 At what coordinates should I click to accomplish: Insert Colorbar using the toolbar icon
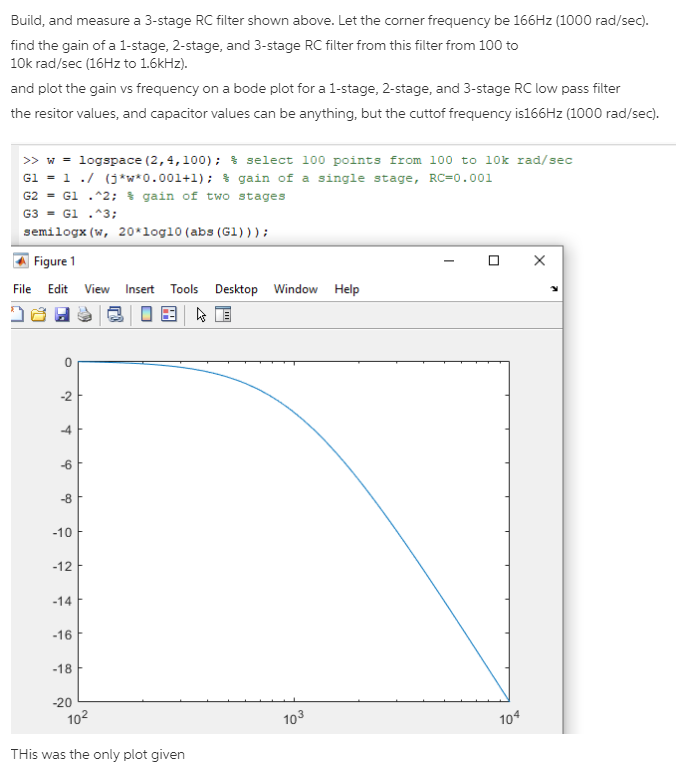click(146, 314)
